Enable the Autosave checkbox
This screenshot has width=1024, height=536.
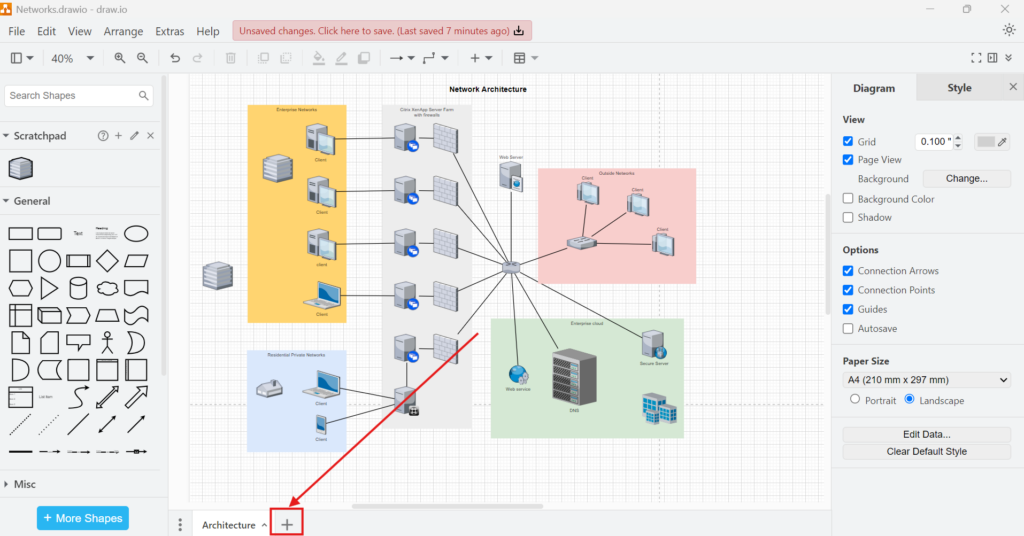point(848,328)
